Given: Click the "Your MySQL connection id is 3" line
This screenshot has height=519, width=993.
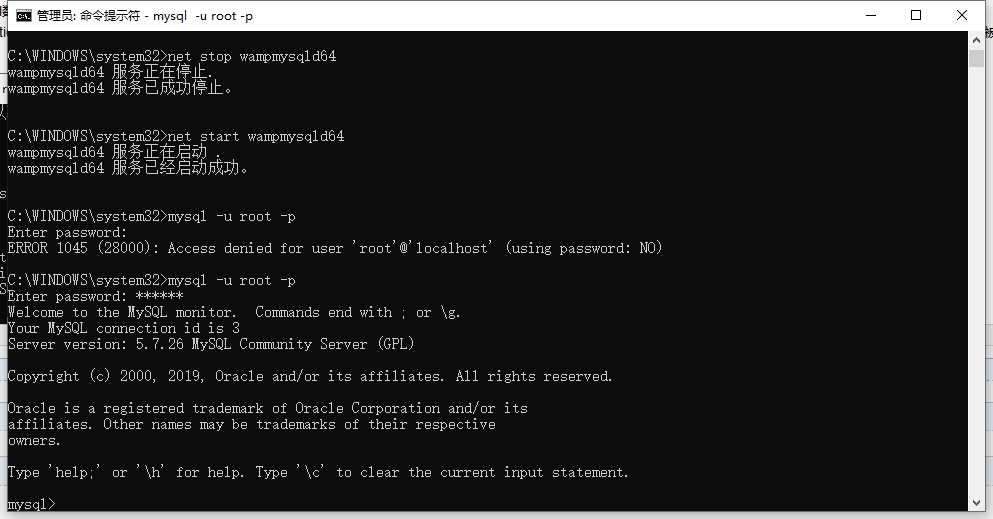Looking at the screenshot, I should click(x=123, y=328).
